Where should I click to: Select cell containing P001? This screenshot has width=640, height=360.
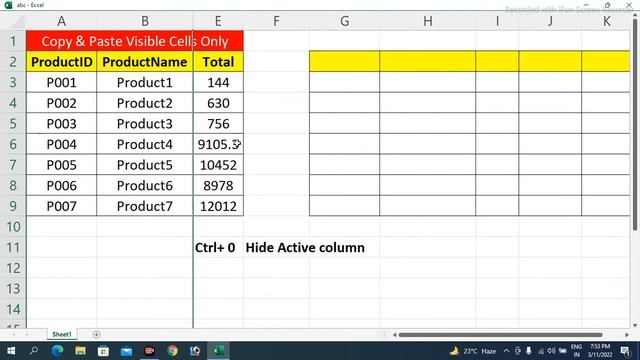point(61,82)
